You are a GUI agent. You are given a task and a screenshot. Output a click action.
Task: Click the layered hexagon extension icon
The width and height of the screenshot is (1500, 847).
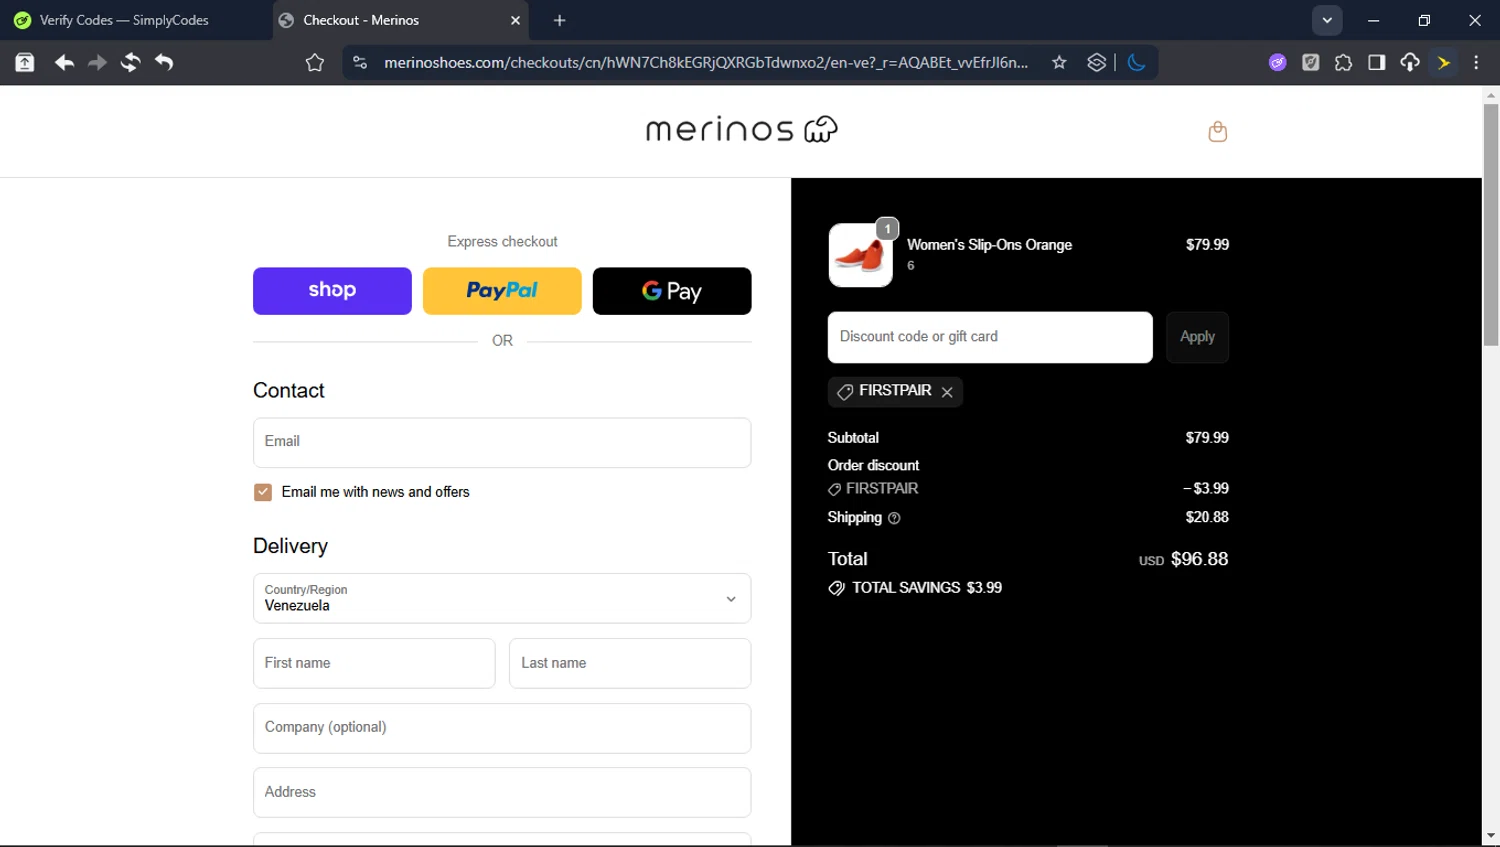click(x=1097, y=63)
